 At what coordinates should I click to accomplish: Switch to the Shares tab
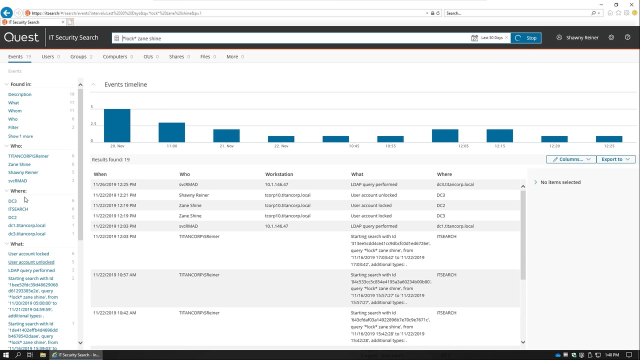[179, 57]
